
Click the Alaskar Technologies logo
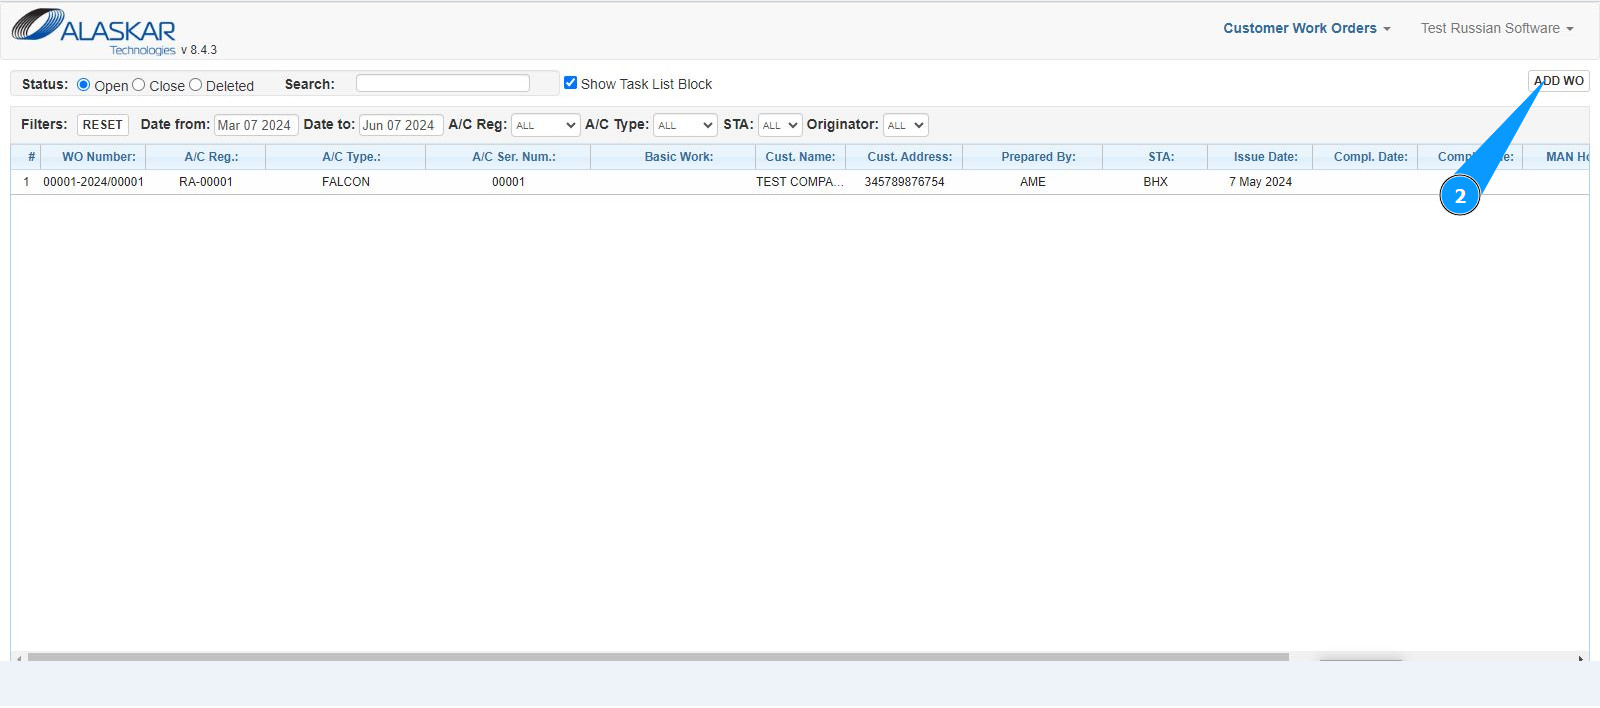(94, 31)
